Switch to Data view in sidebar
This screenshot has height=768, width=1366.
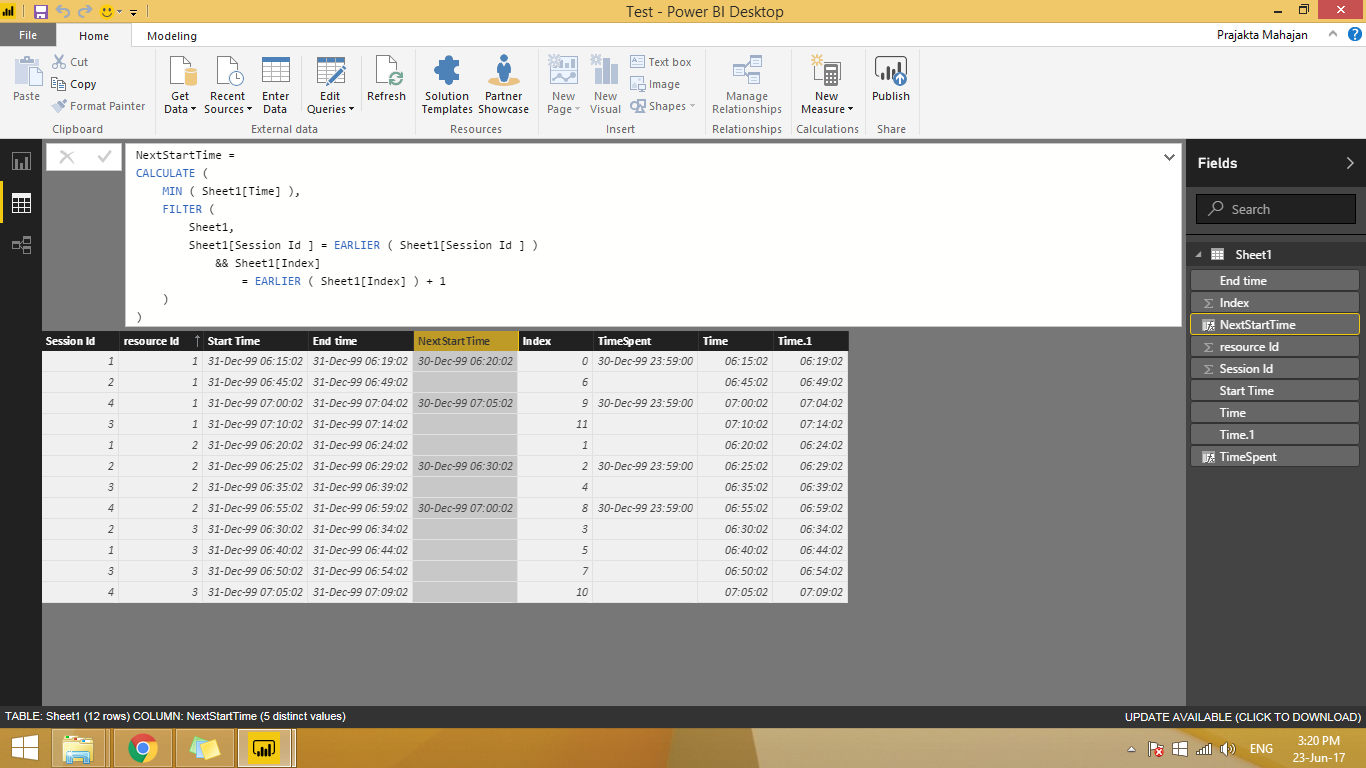tap(21, 203)
